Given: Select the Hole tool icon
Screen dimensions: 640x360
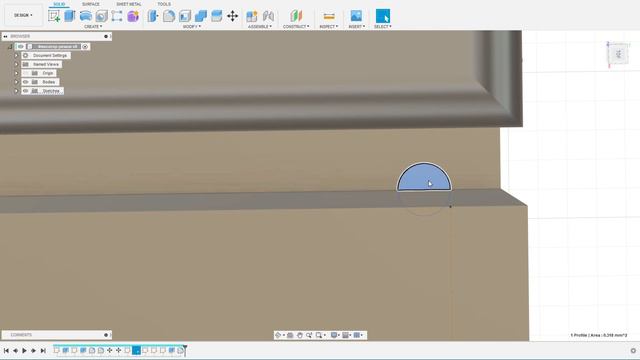Looking at the screenshot, I should [101, 16].
